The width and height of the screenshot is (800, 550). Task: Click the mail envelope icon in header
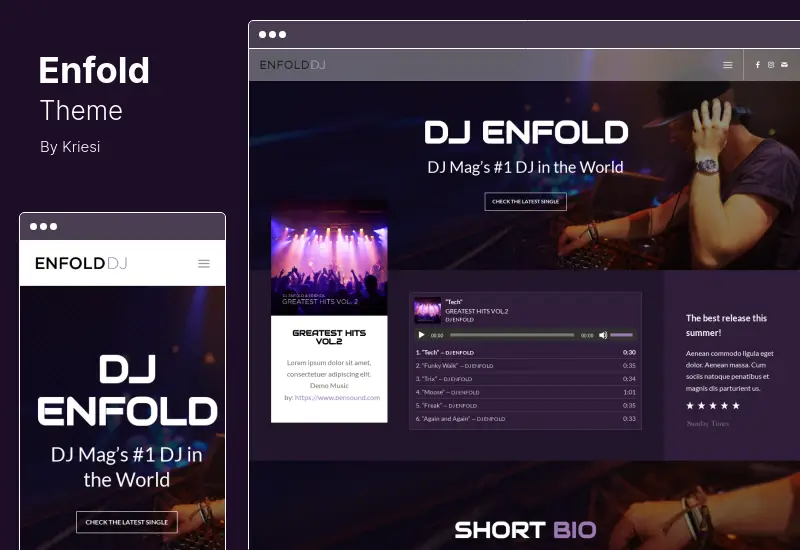pyautogui.click(x=784, y=65)
